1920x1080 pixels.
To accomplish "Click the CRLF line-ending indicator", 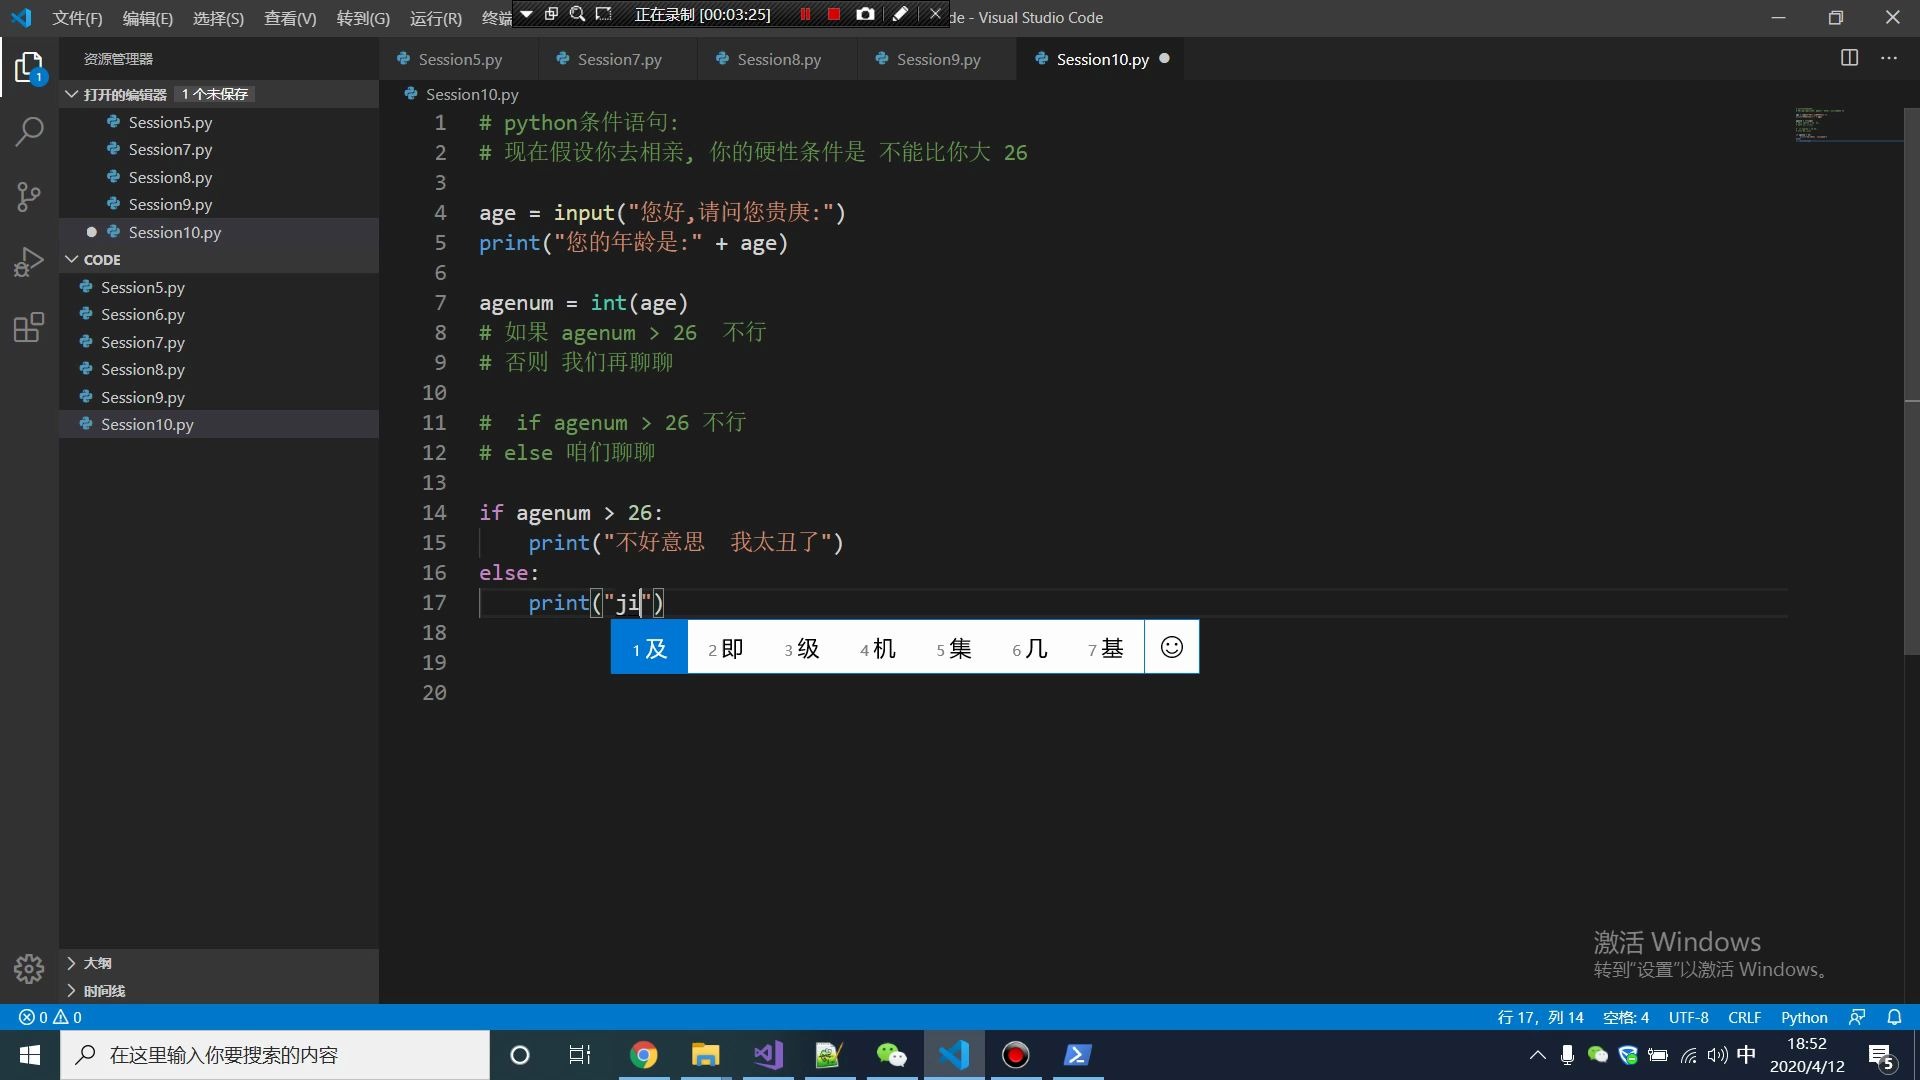I will point(1743,1017).
